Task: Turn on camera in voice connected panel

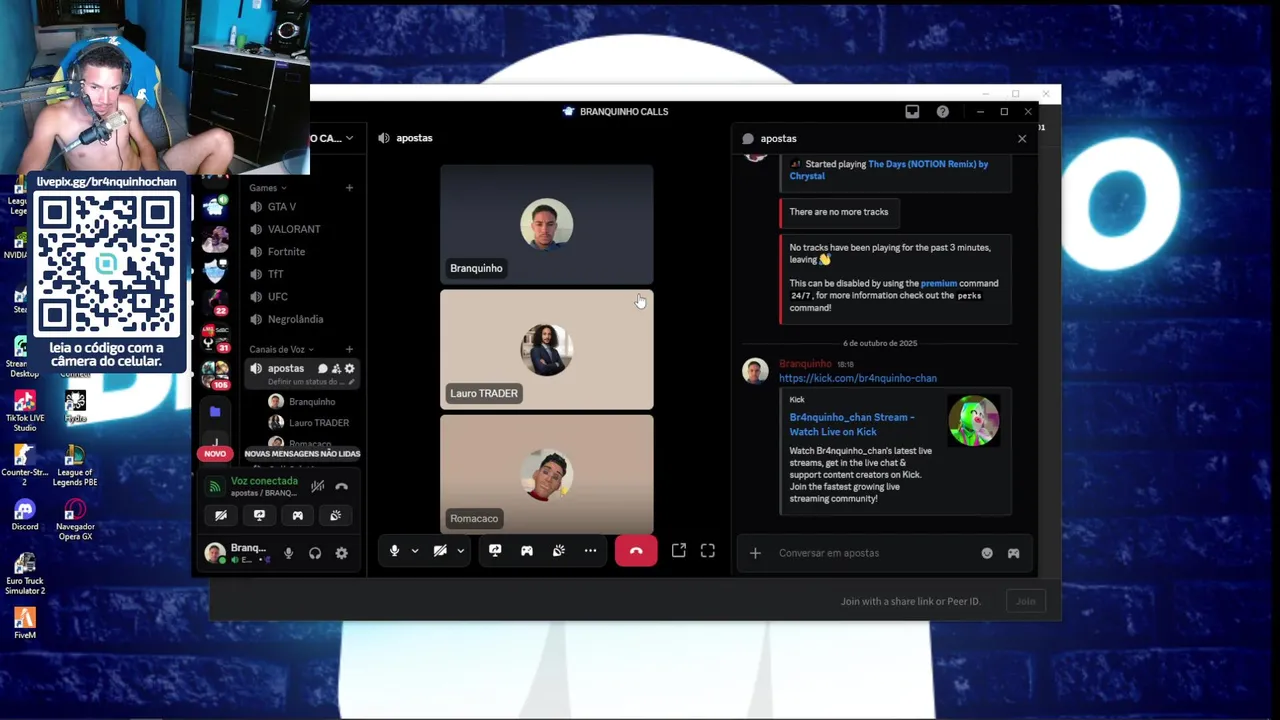Action: (221, 516)
